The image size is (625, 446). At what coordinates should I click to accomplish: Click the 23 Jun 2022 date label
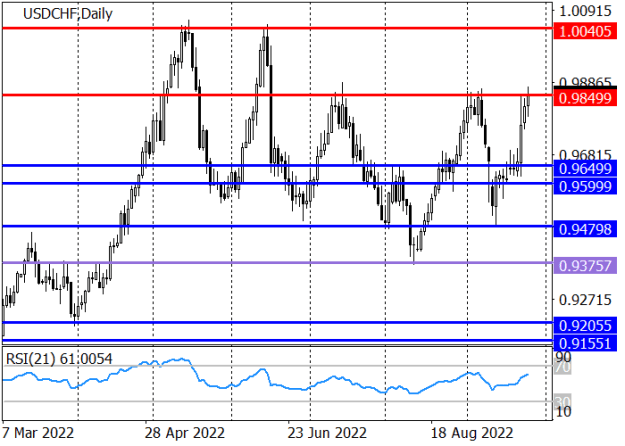tap(327, 432)
